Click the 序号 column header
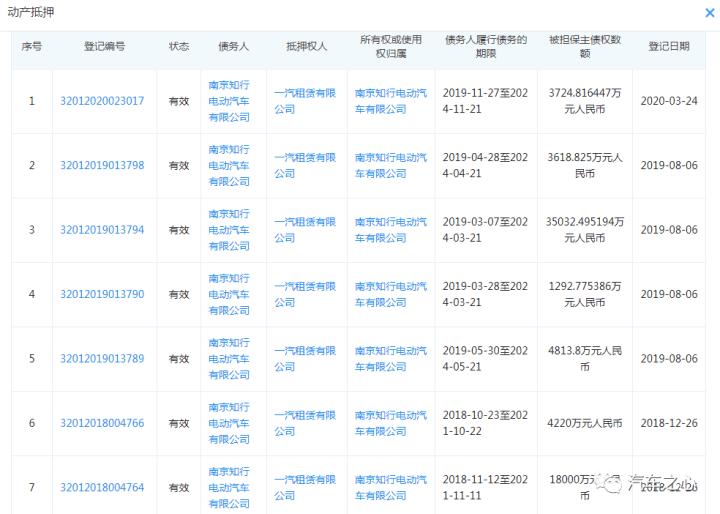Screen dimensions: 720x514 [x=32, y=46]
